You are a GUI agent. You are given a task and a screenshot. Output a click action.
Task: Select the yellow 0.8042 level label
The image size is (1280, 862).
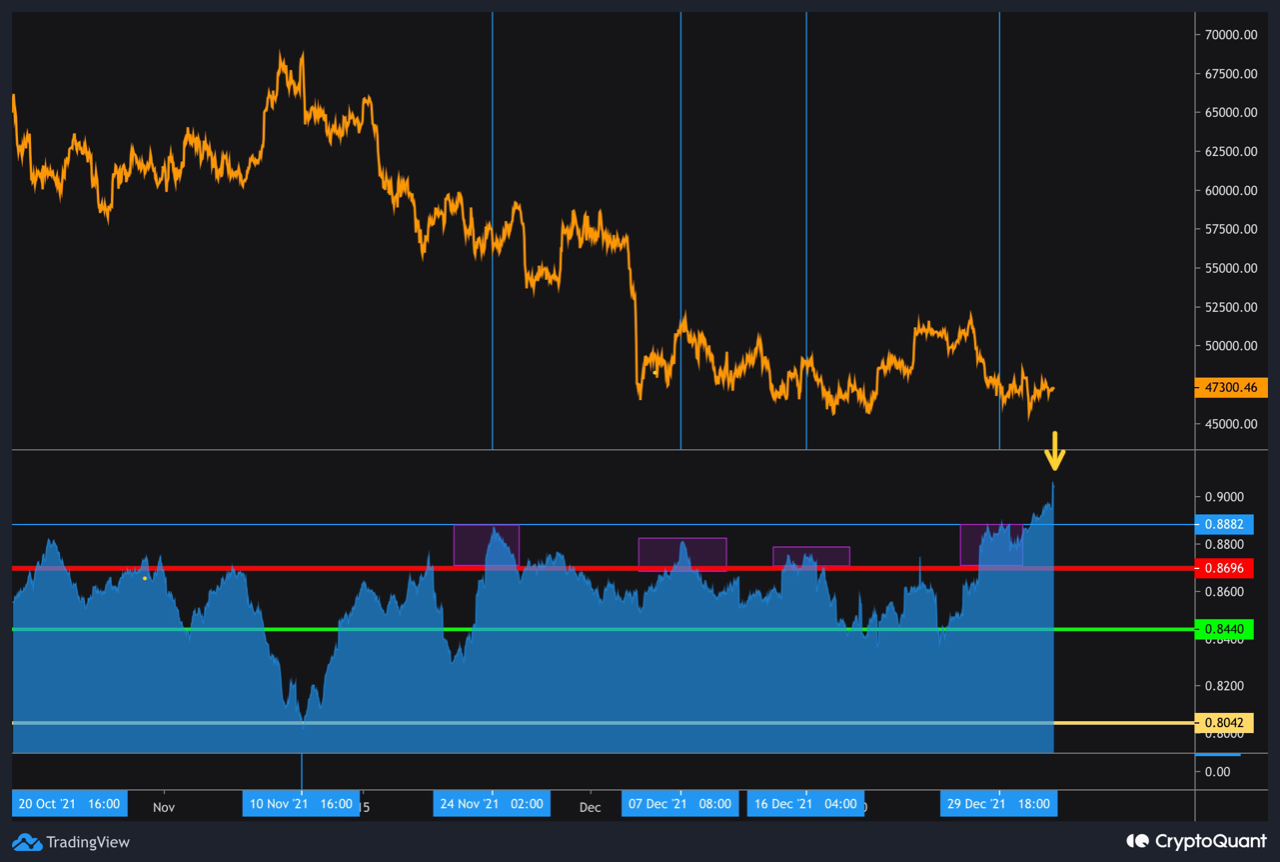pos(1224,723)
